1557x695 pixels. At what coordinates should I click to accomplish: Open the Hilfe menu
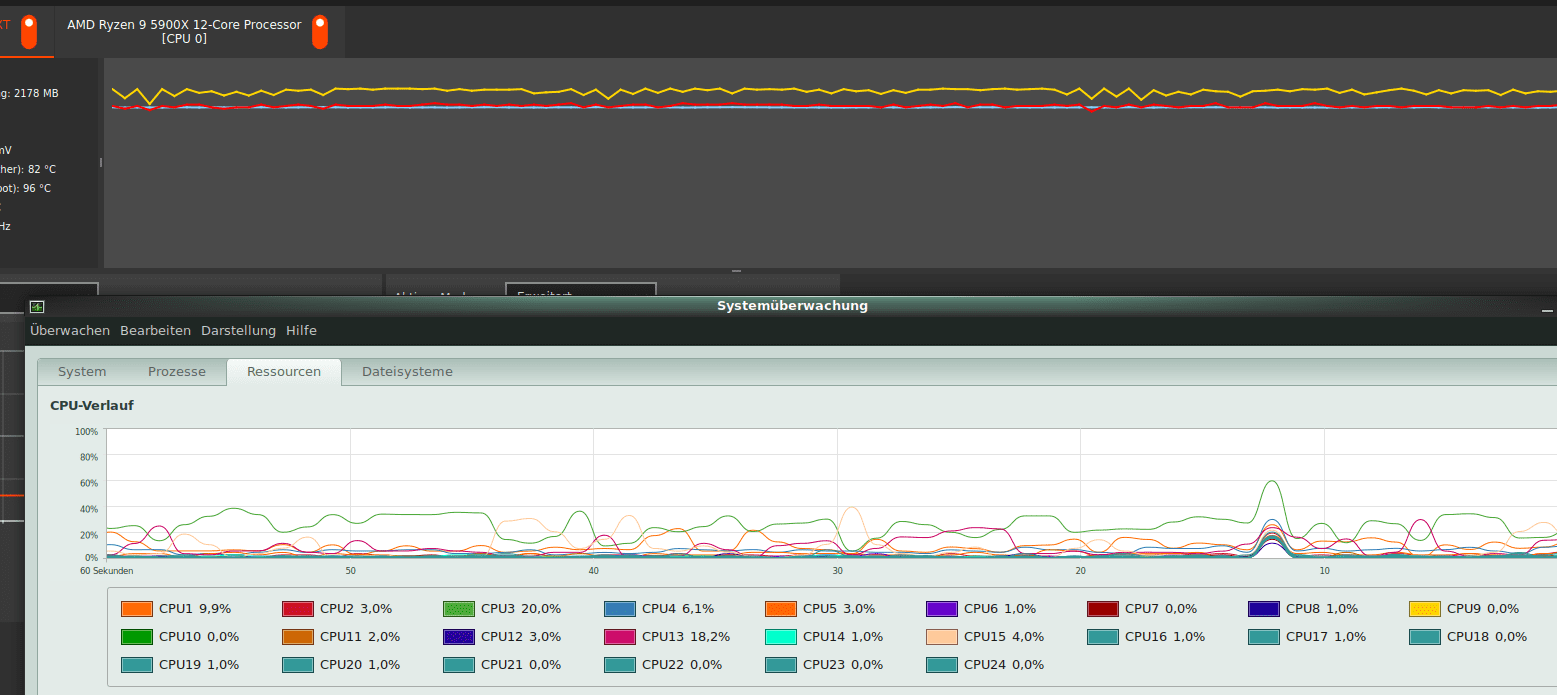[301, 330]
